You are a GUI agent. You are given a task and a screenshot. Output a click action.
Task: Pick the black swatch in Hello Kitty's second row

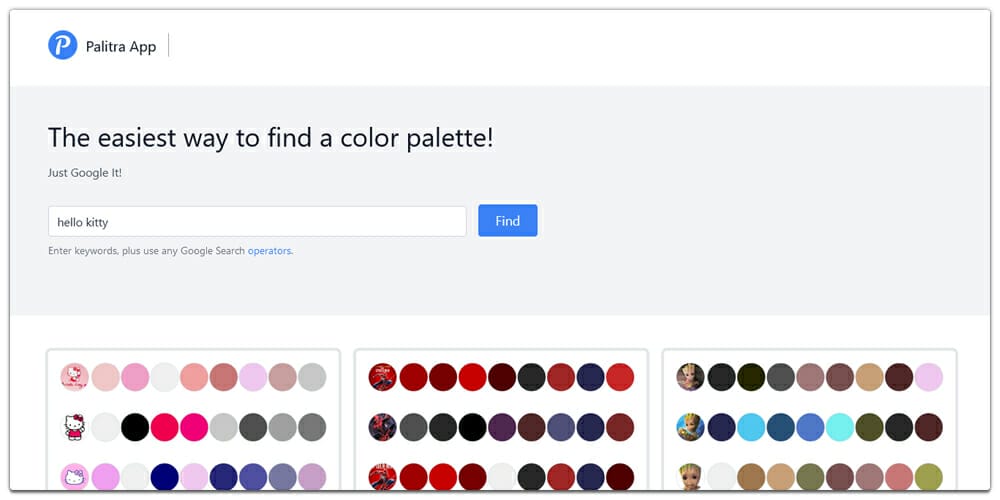point(135,427)
